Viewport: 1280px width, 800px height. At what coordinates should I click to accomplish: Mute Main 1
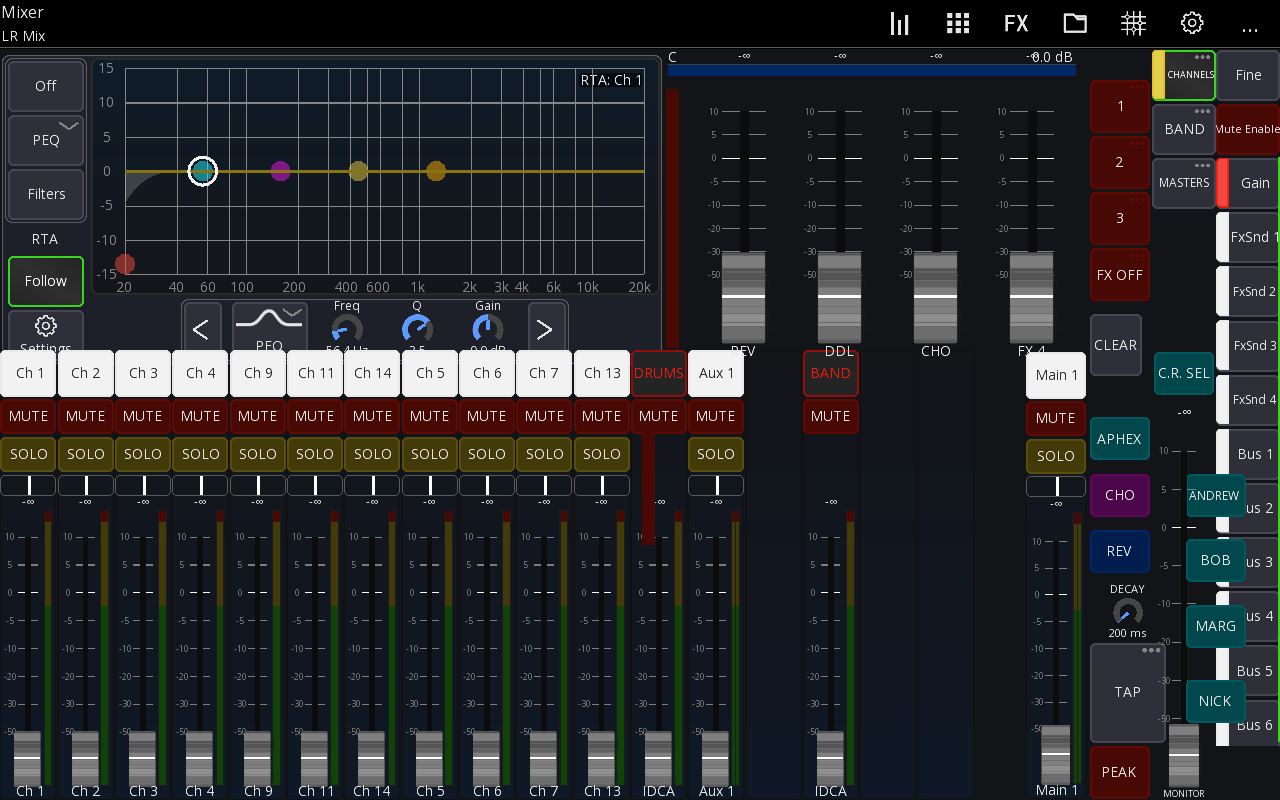pyautogui.click(x=1056, y=418)
